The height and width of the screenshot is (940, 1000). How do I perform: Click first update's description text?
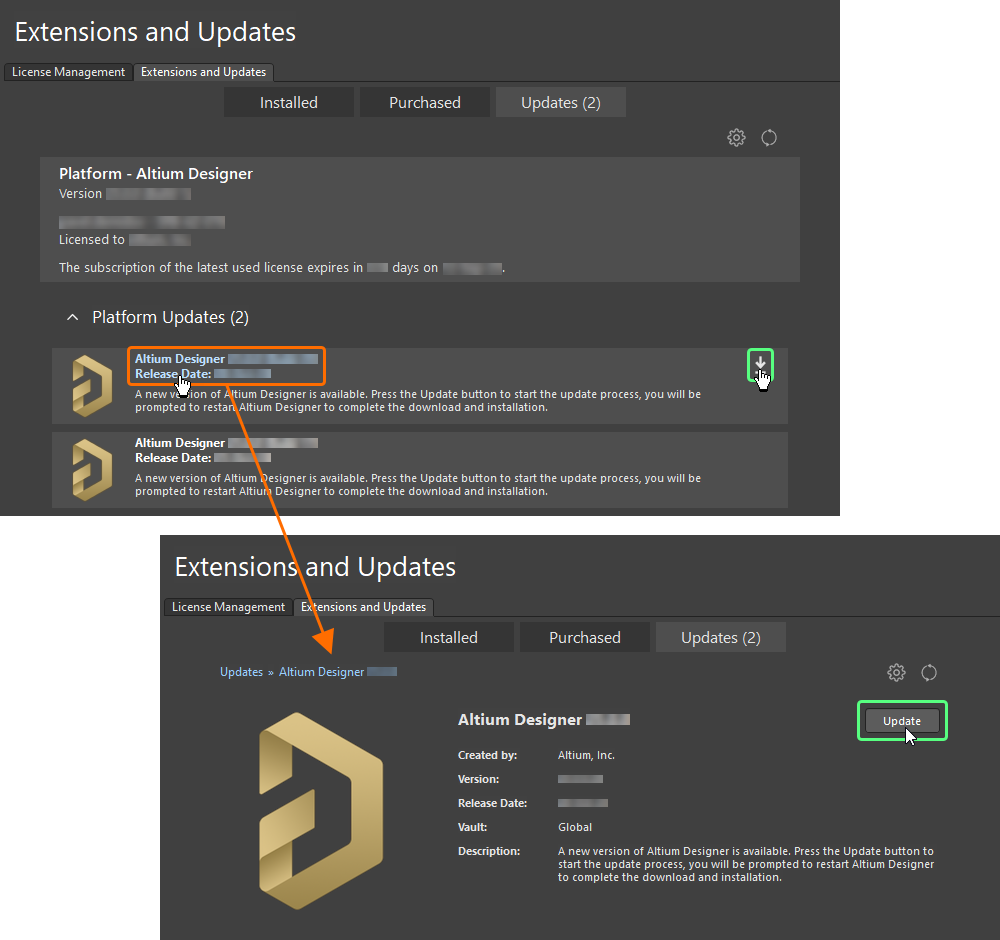418,400
